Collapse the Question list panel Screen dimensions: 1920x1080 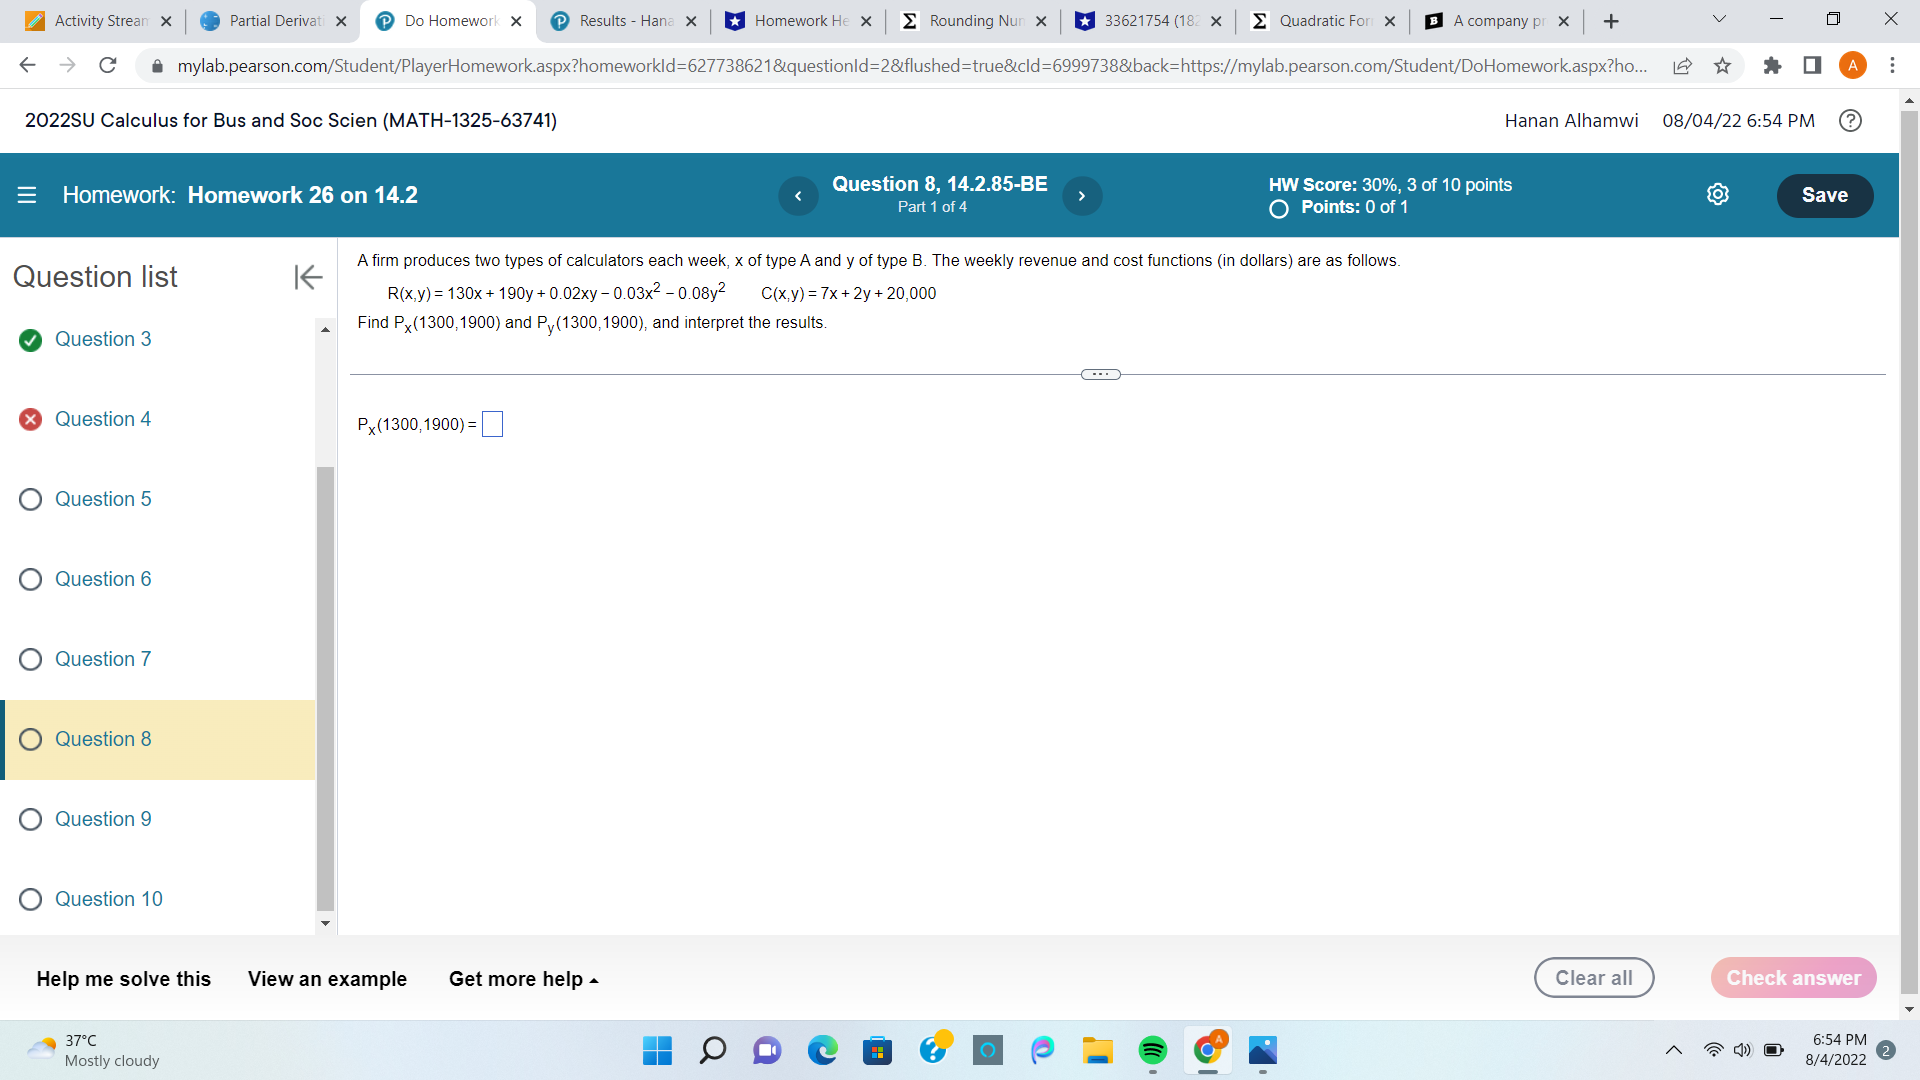(308, 277)
